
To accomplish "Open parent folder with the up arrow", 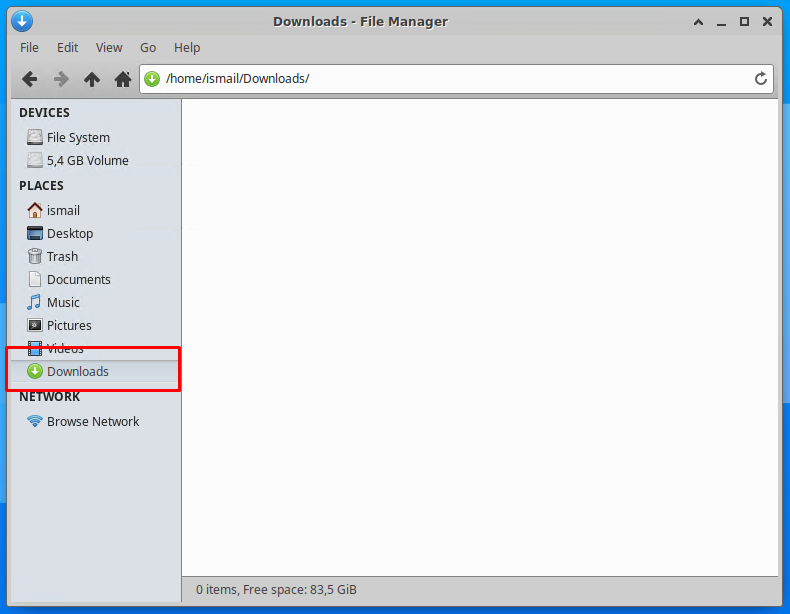I will tap(92, 79).
